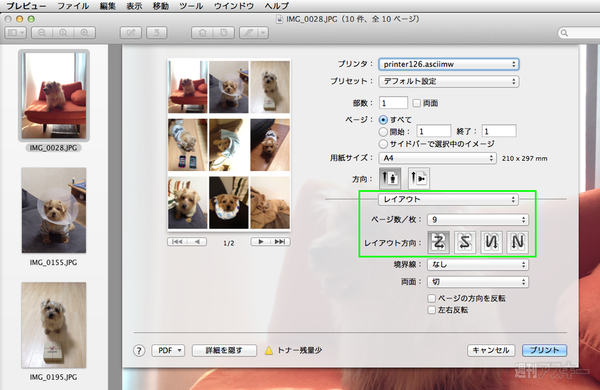Open the プリンタ dropdown printer126.asciimw
The image size is (600, 390).
[448, 64]
